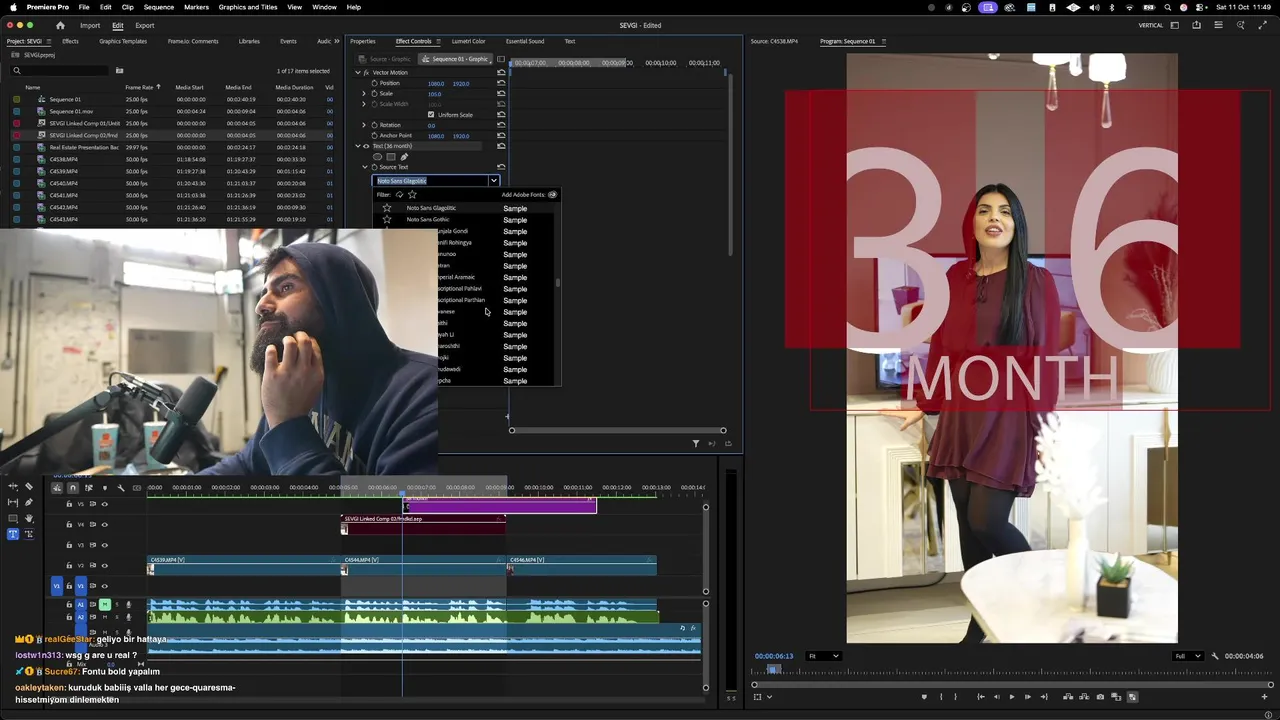
Task: Open macOS Spotlight search
Action: (x=1167, y=7)
